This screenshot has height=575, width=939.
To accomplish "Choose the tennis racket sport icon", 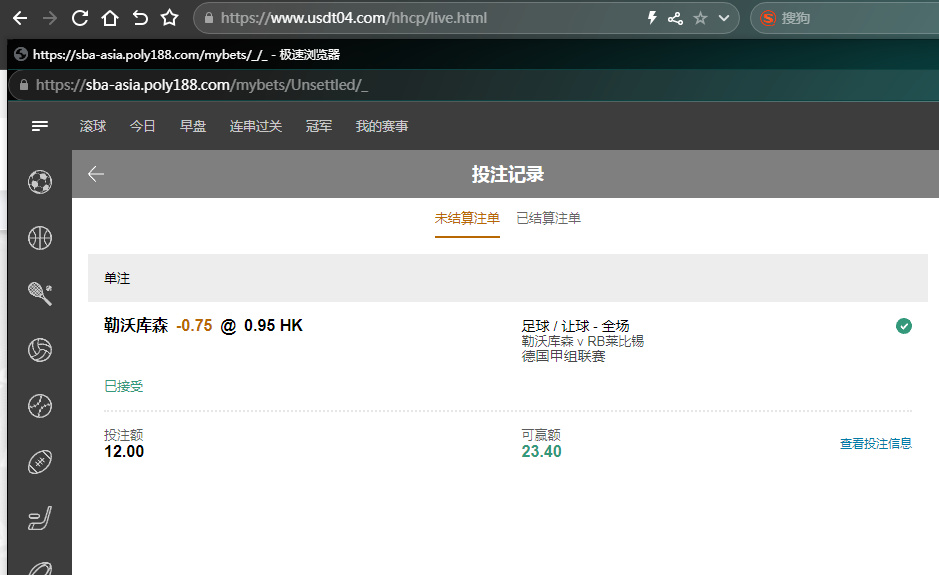I will pyautogui.click(x=40, y=293).
